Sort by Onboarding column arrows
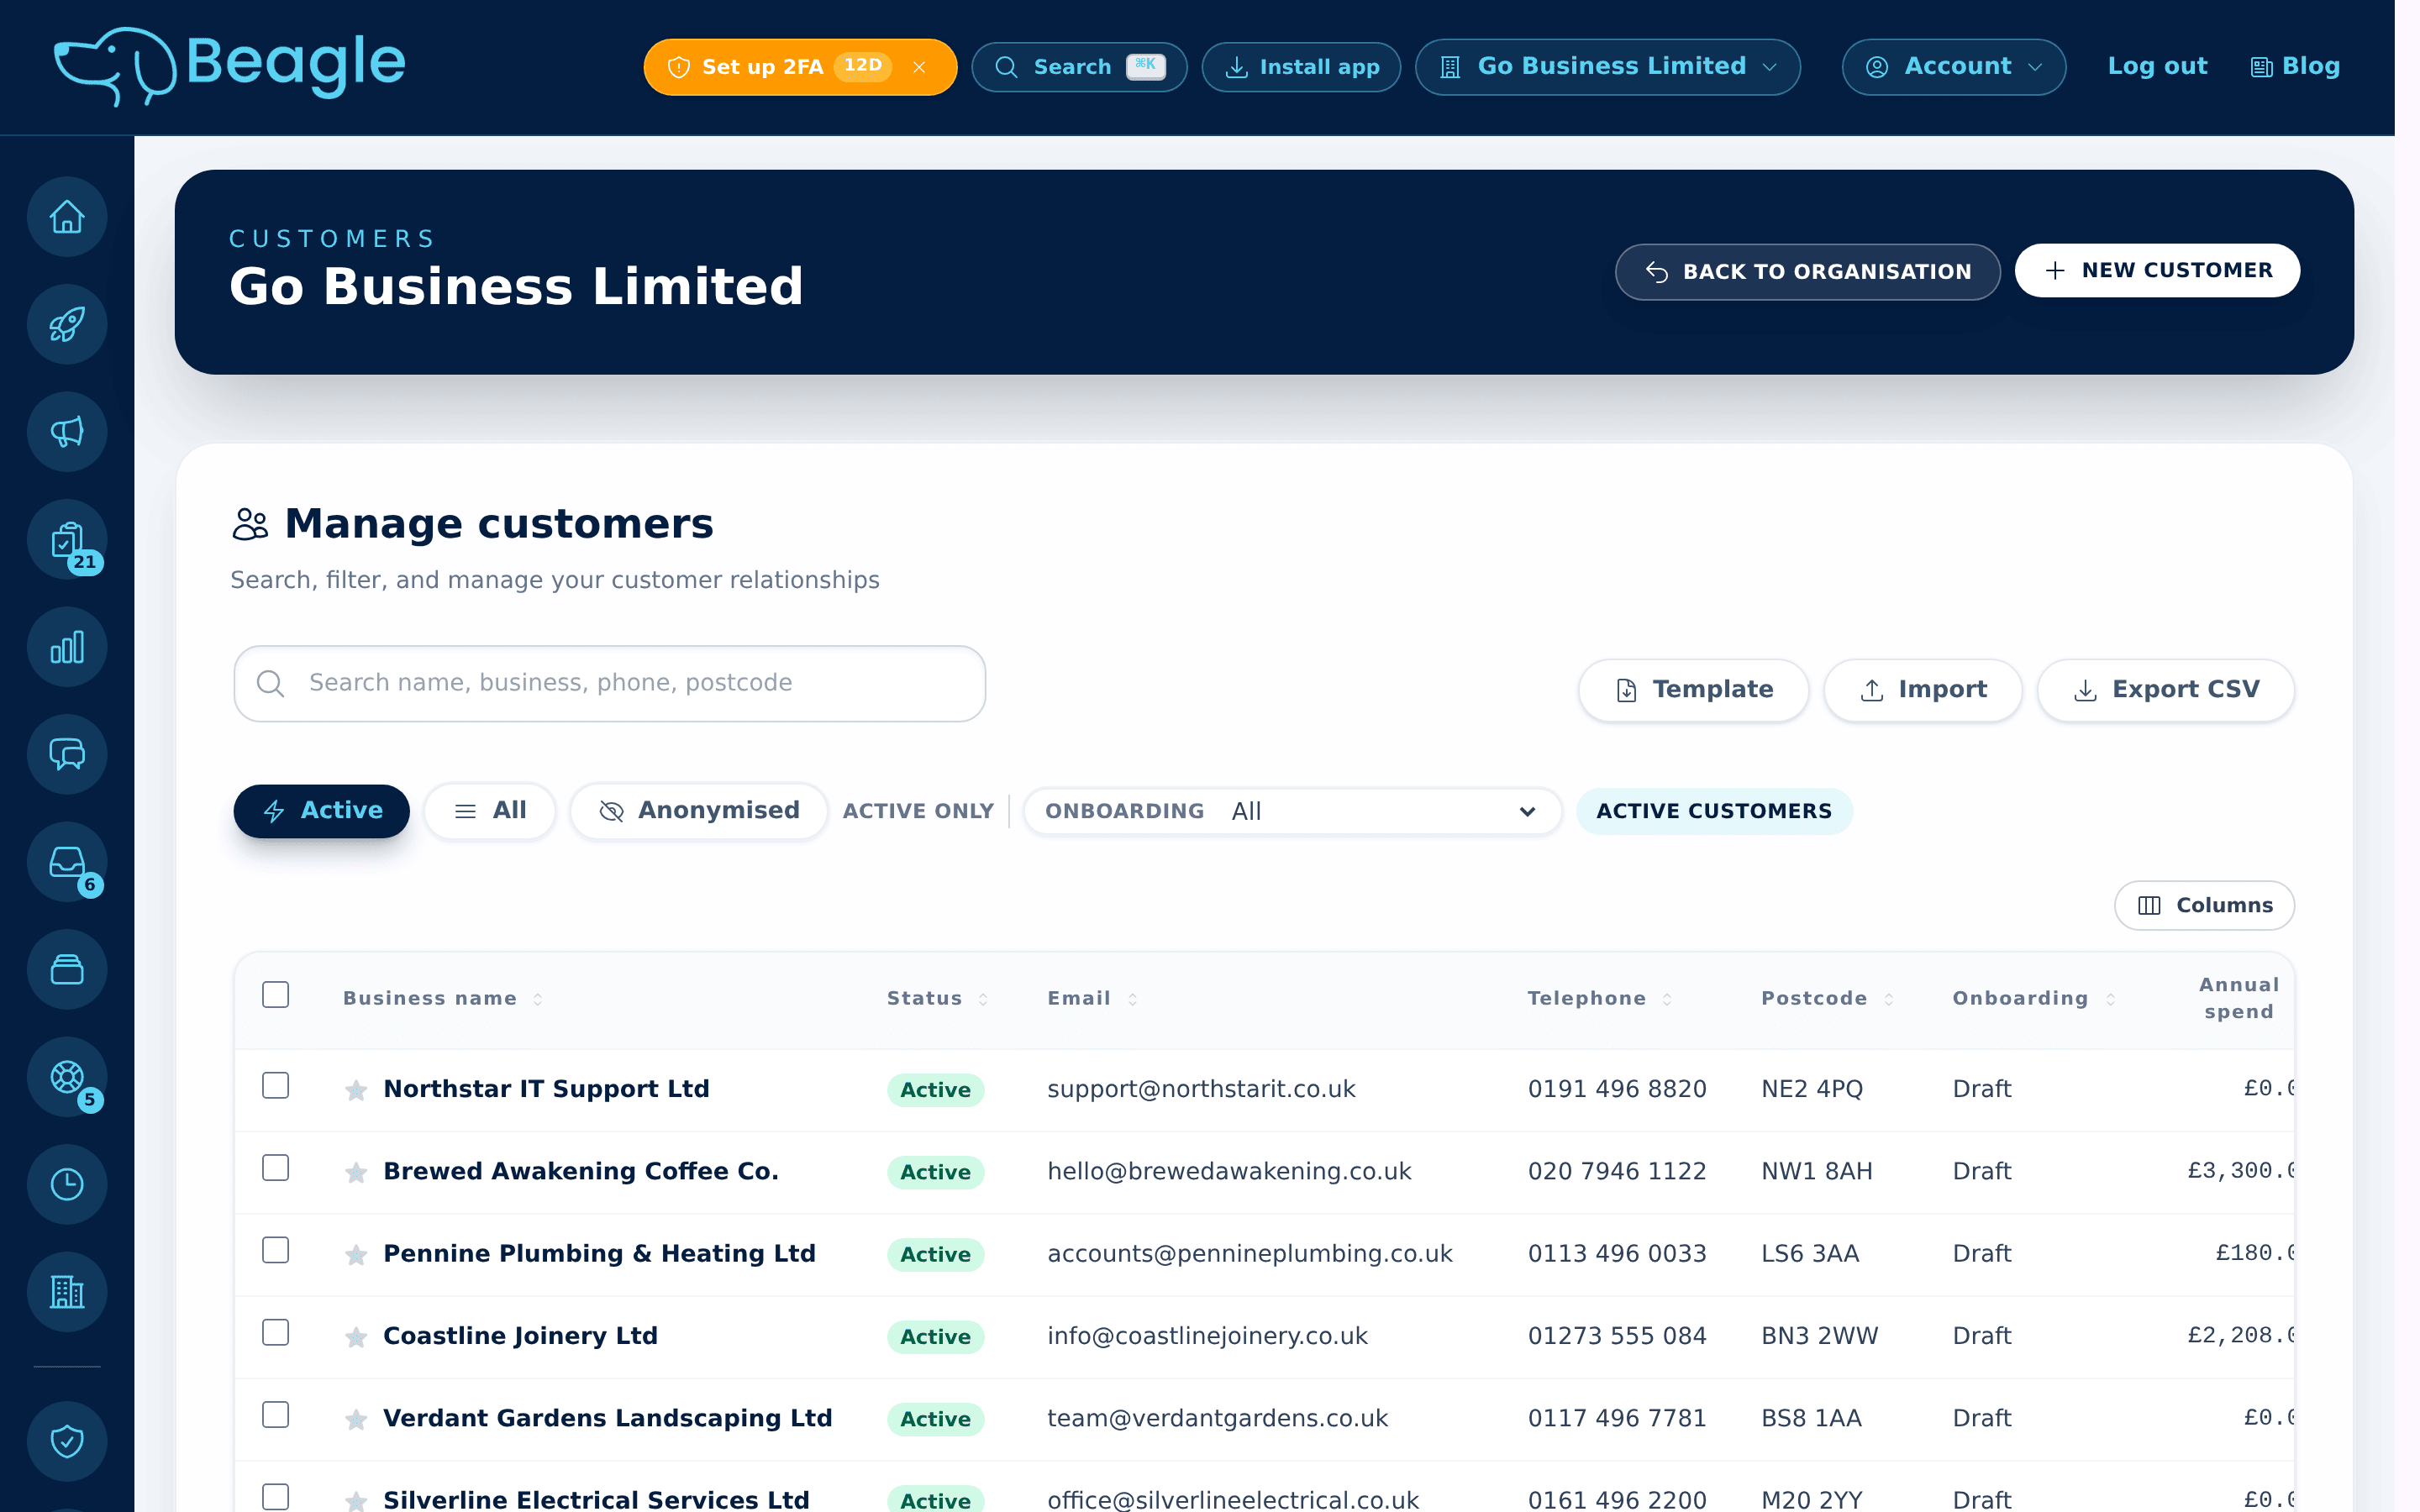 2110,999
